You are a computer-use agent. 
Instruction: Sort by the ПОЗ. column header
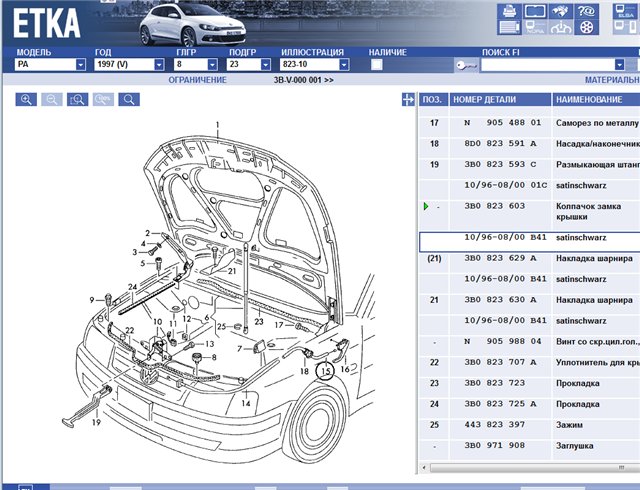tap(432, 100)
